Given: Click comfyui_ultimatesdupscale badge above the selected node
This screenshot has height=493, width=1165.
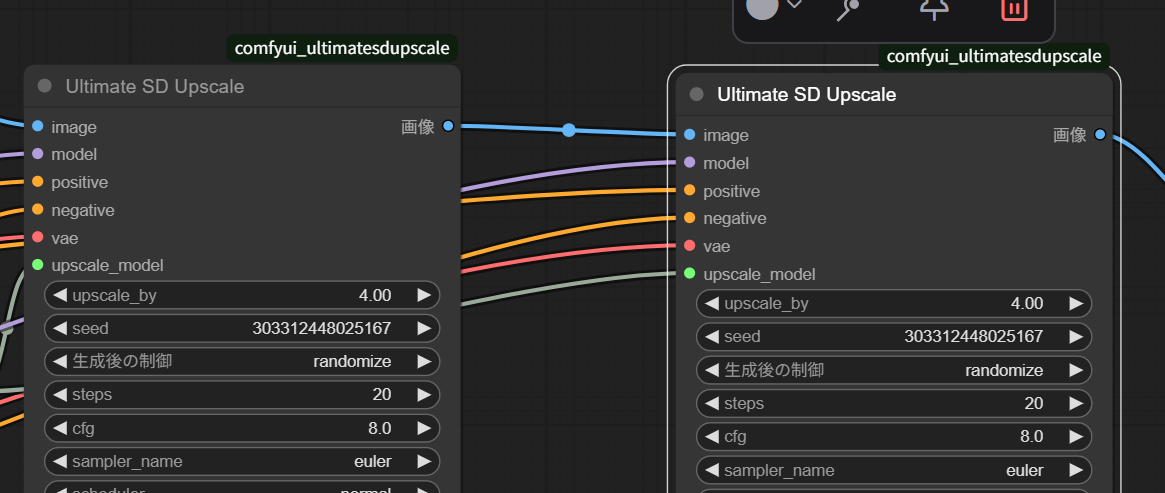Looking at the screenshot, I should pyautogui.click(x=994, y=56).
